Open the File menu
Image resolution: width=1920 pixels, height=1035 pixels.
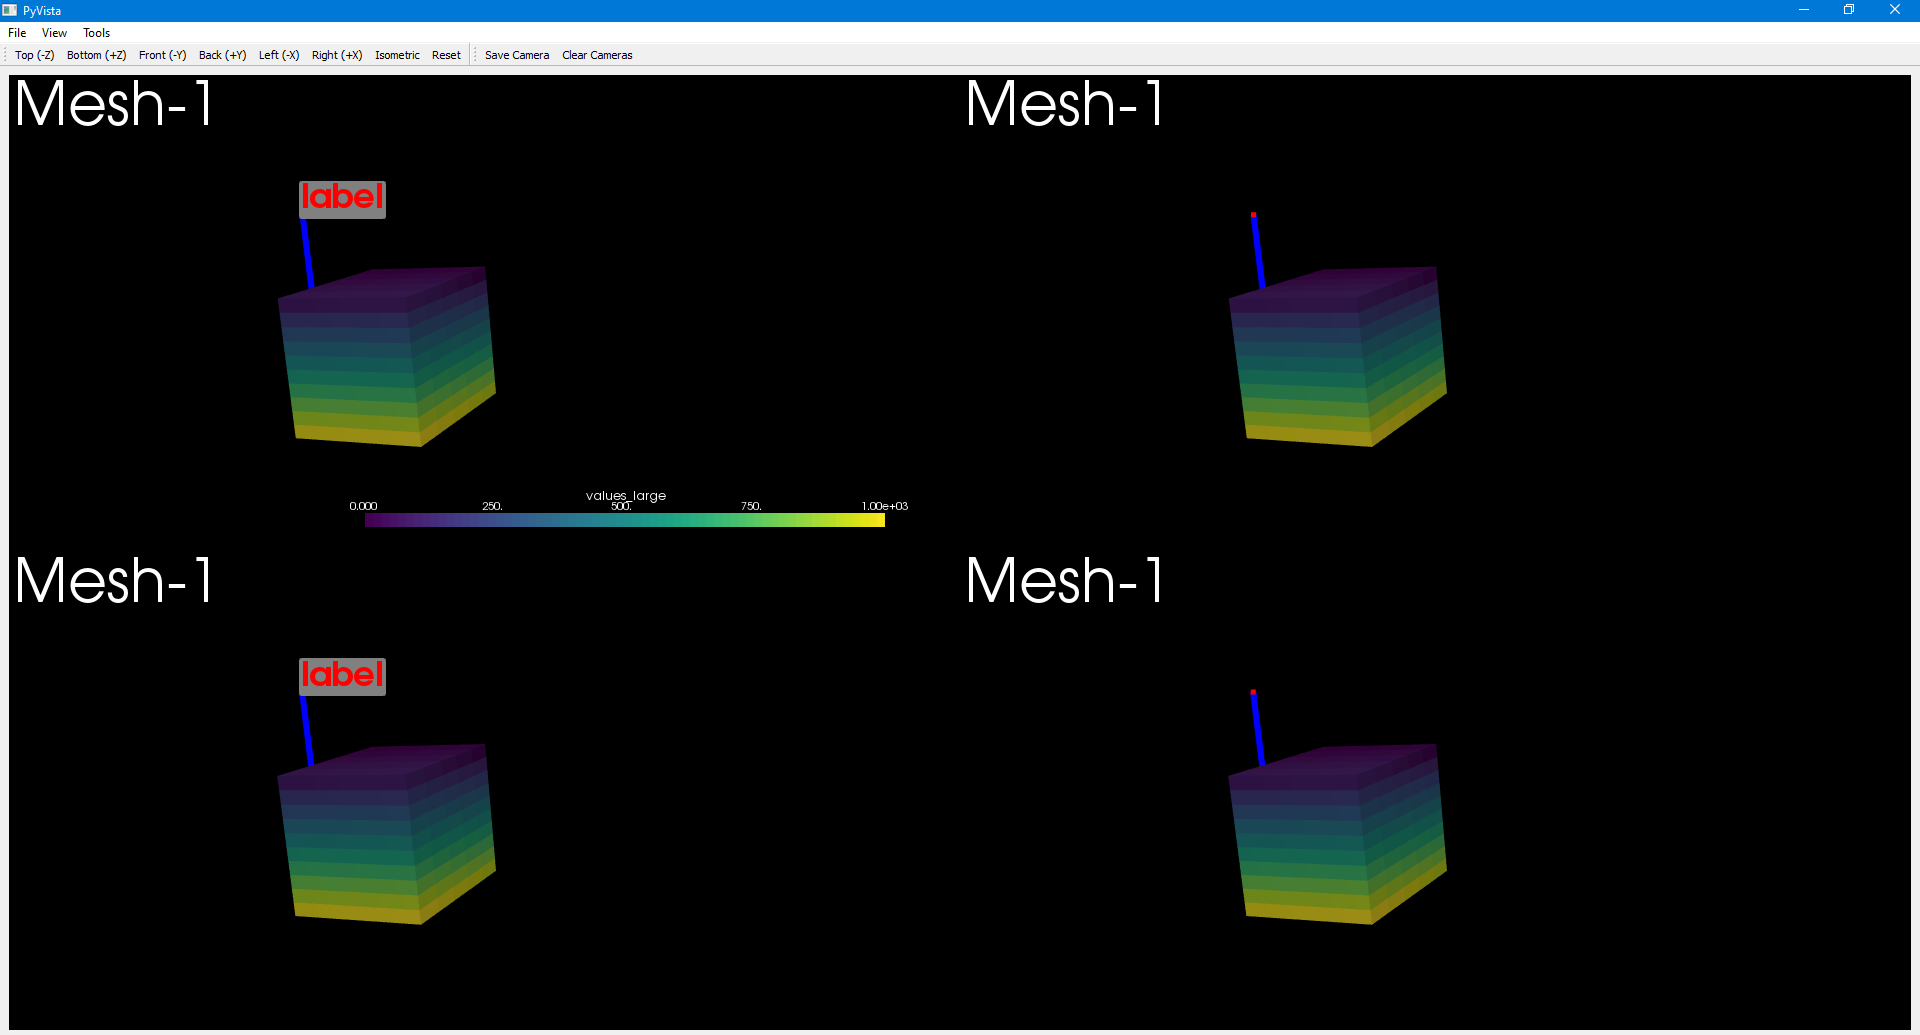[x=16, y=32]
